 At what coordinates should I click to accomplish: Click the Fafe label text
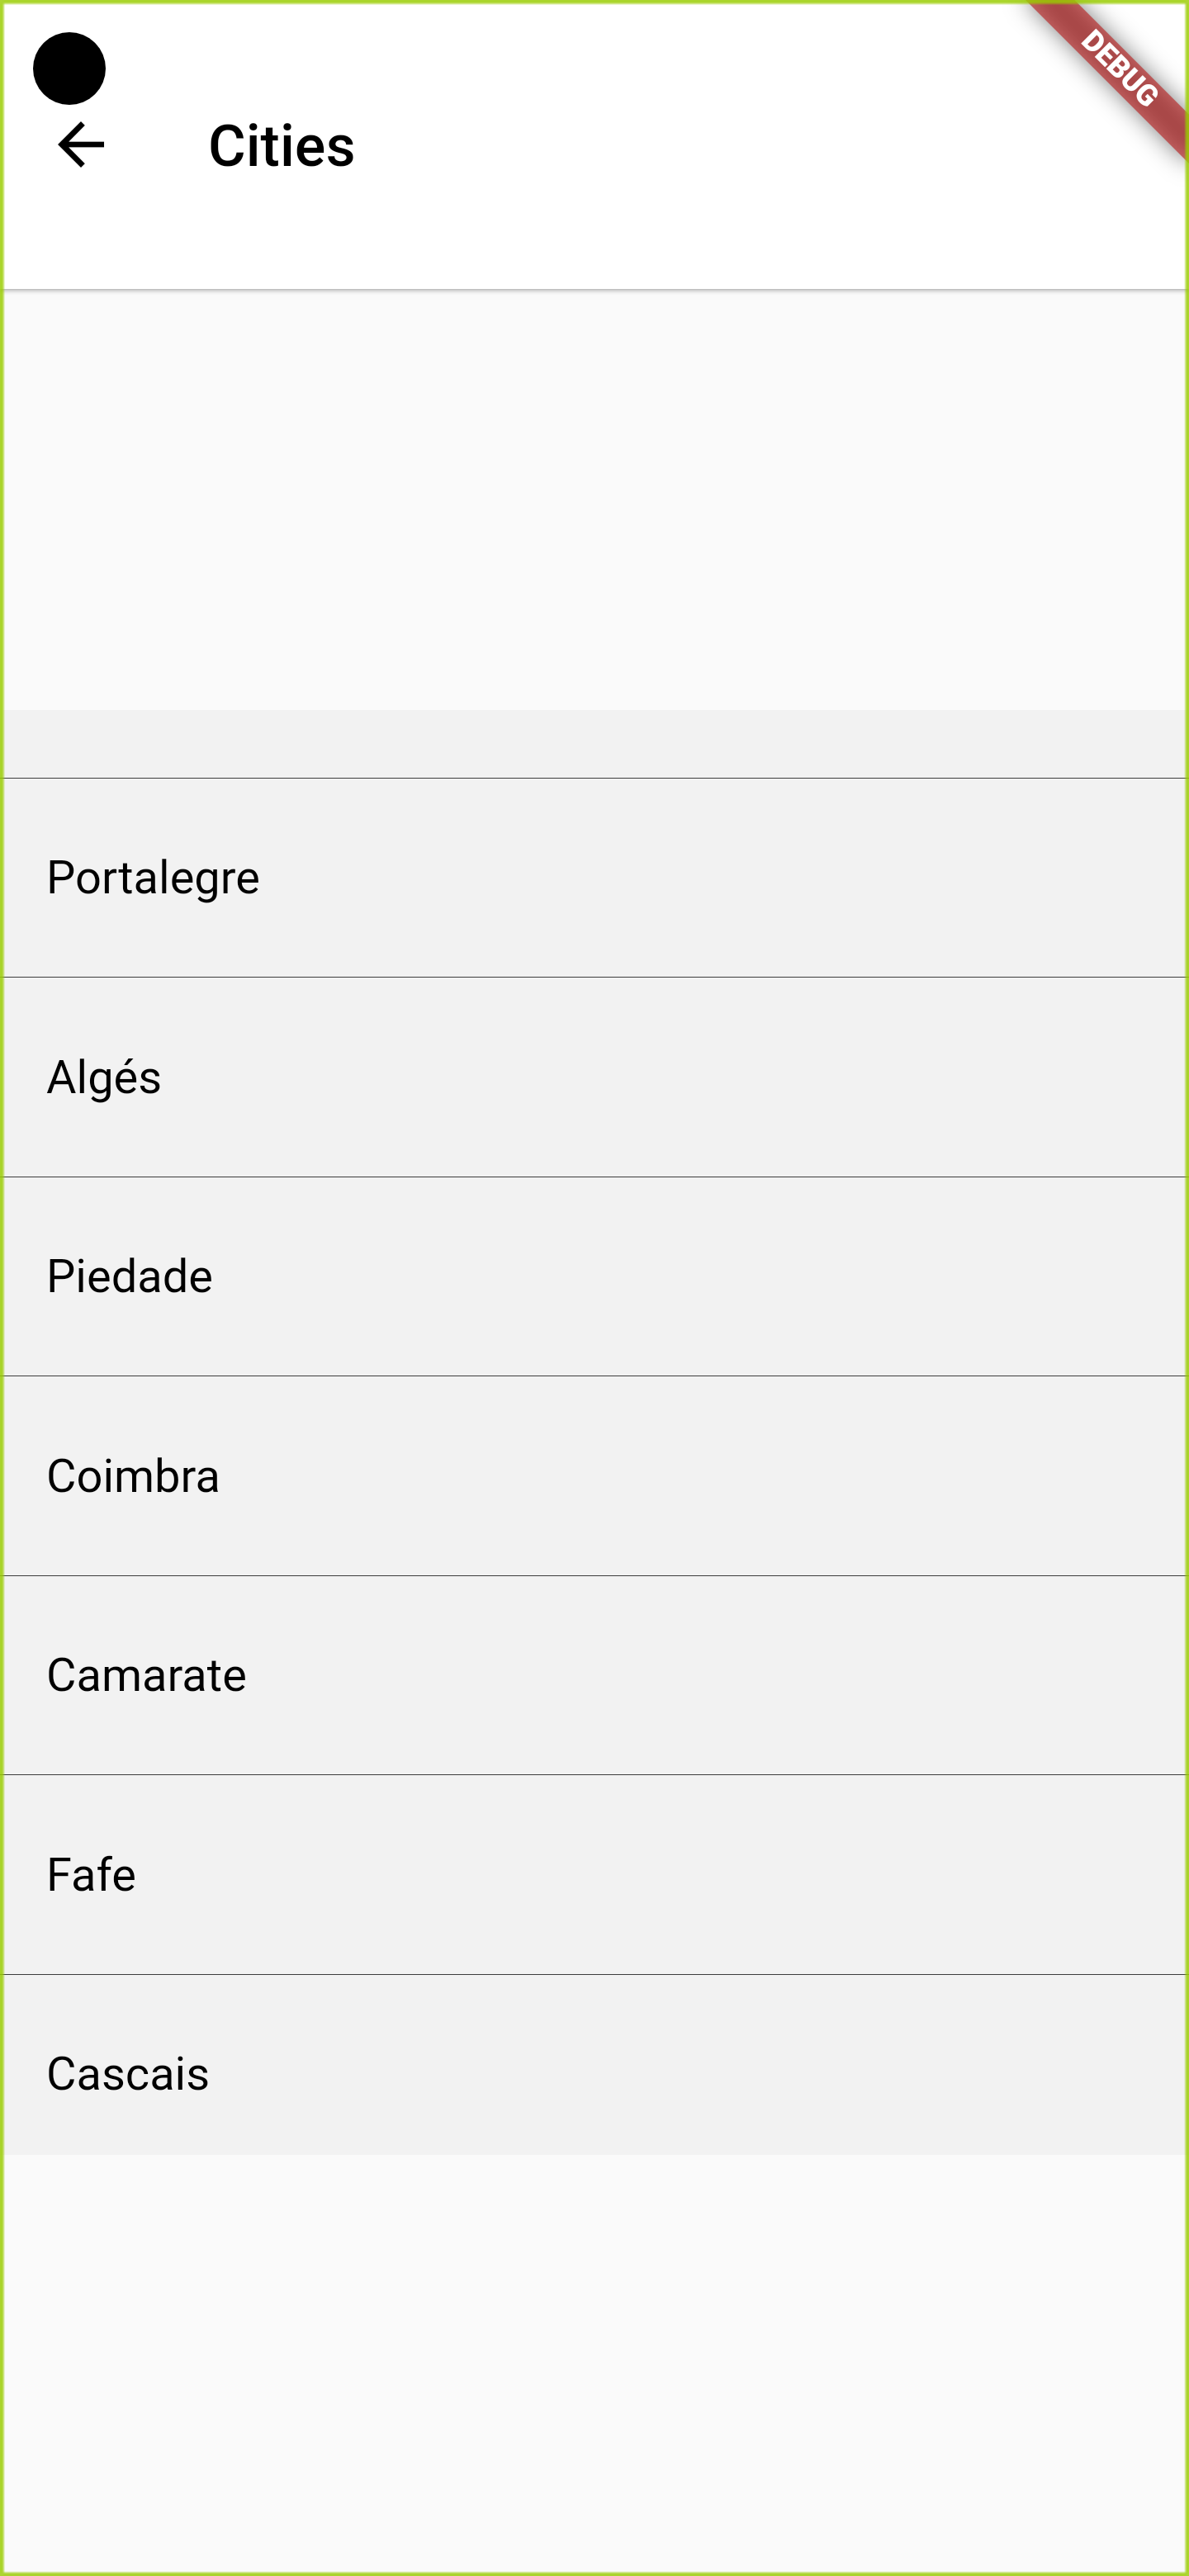tap(91, 1874)
